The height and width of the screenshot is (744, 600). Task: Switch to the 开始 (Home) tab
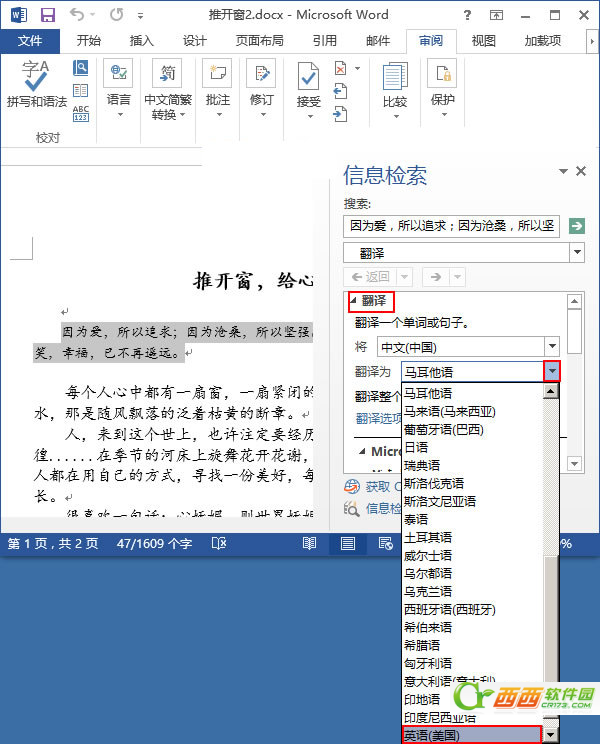(x=89, y=41)
